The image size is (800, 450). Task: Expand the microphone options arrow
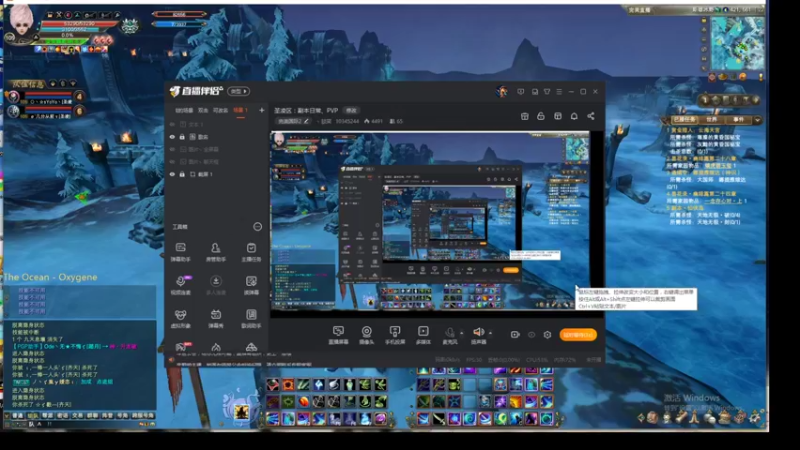(x=462, y=333)
